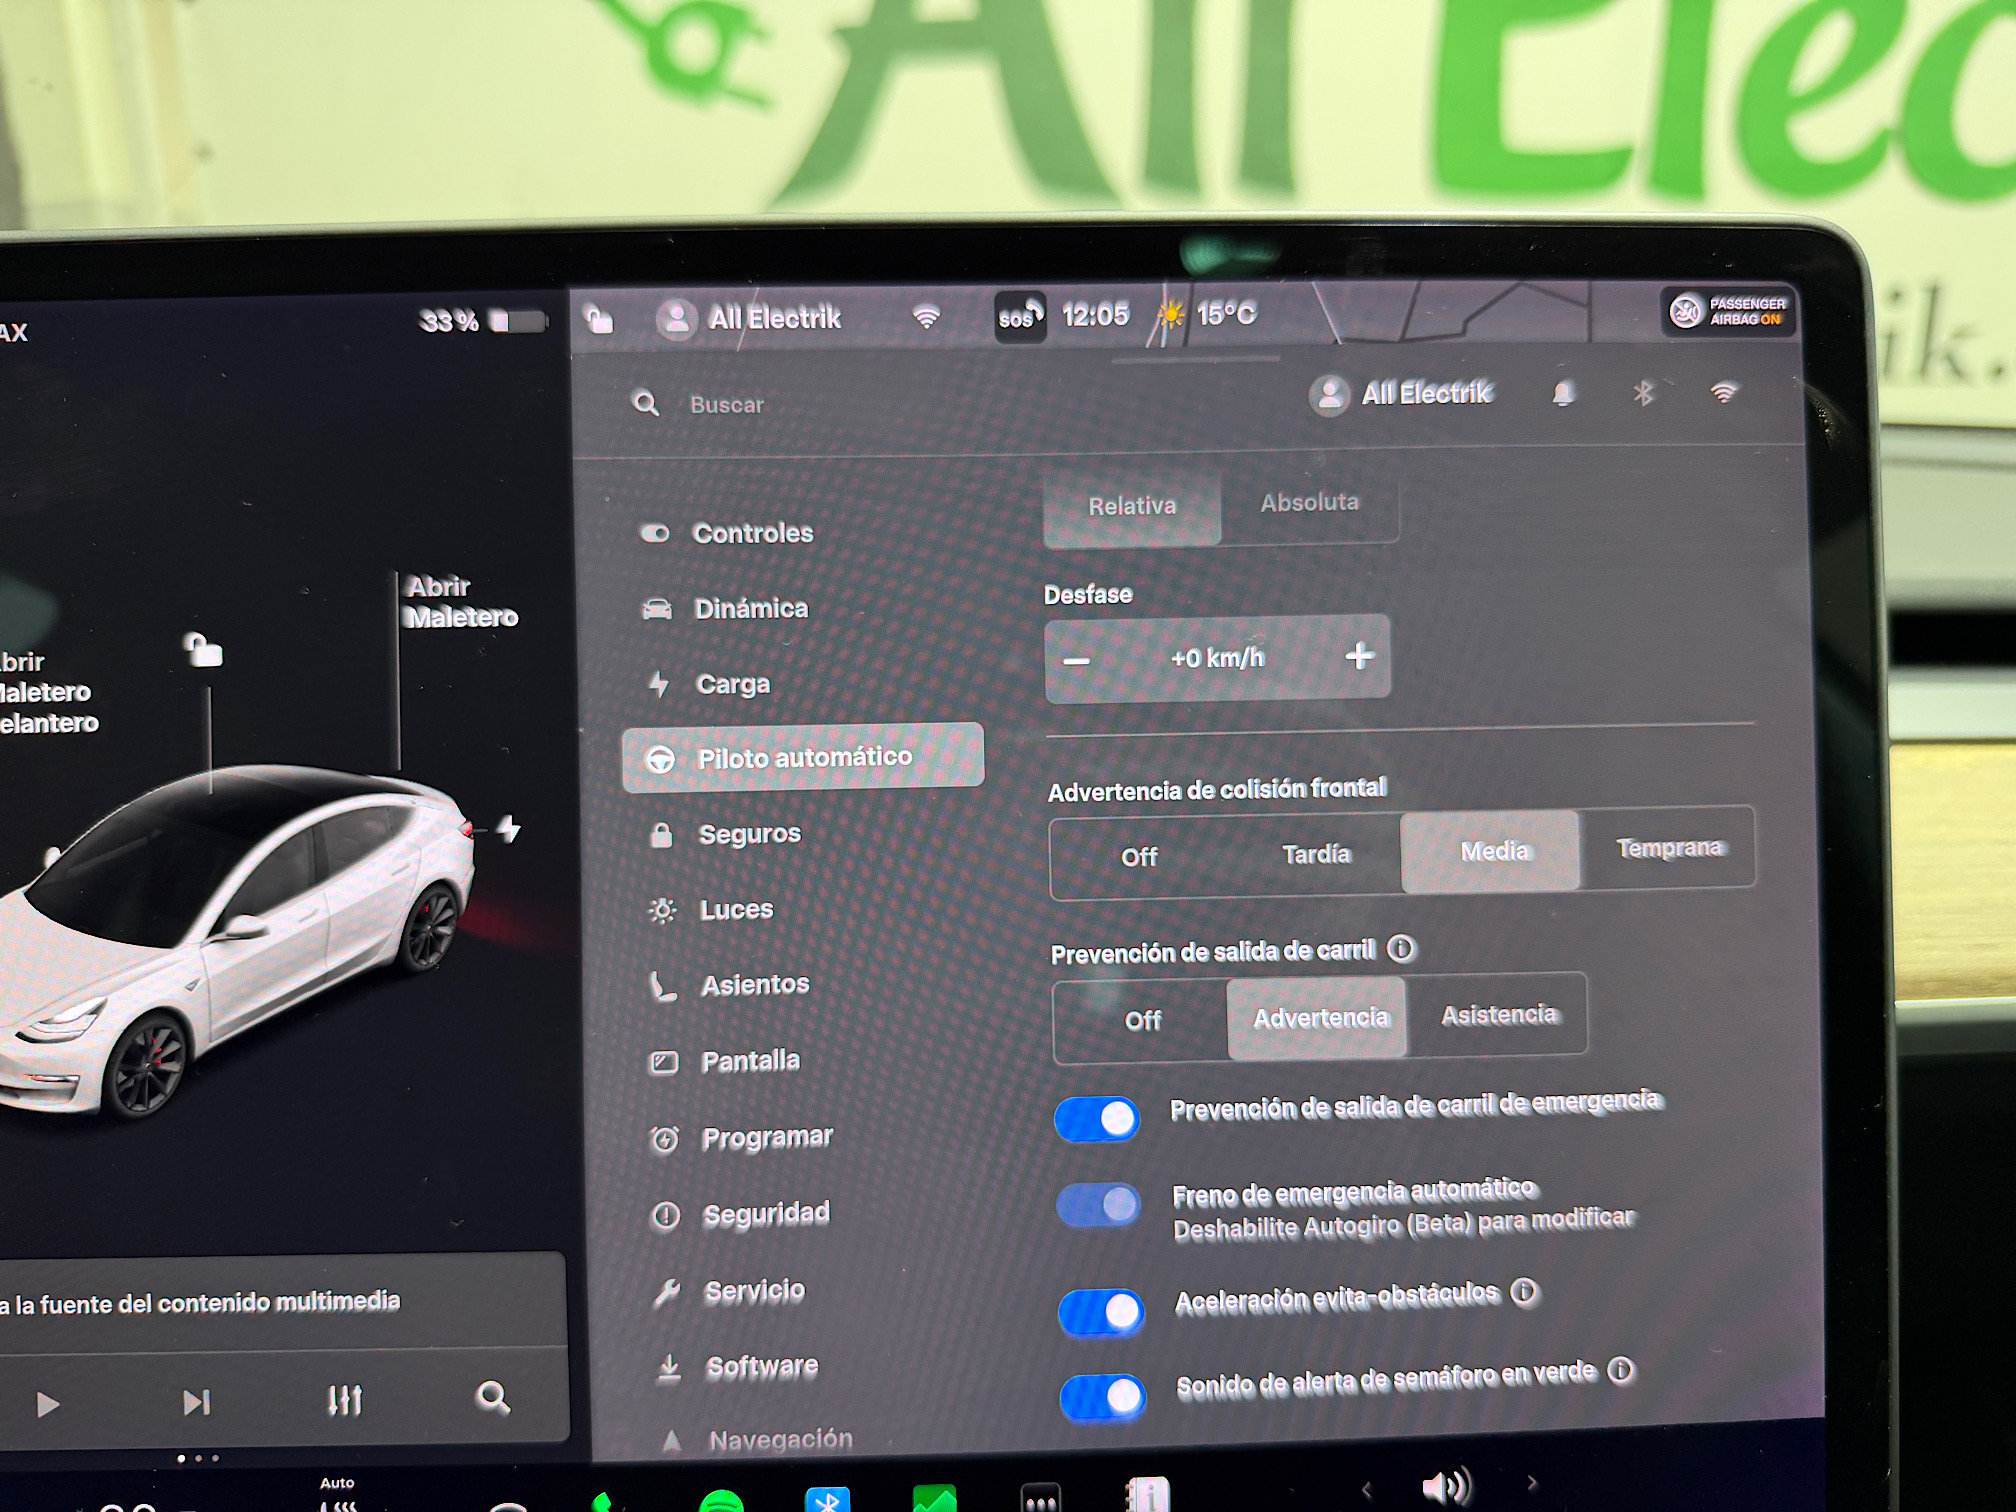Choose Asistencia for lane departure
2016x1512 pixels.
(1498, 1015)
